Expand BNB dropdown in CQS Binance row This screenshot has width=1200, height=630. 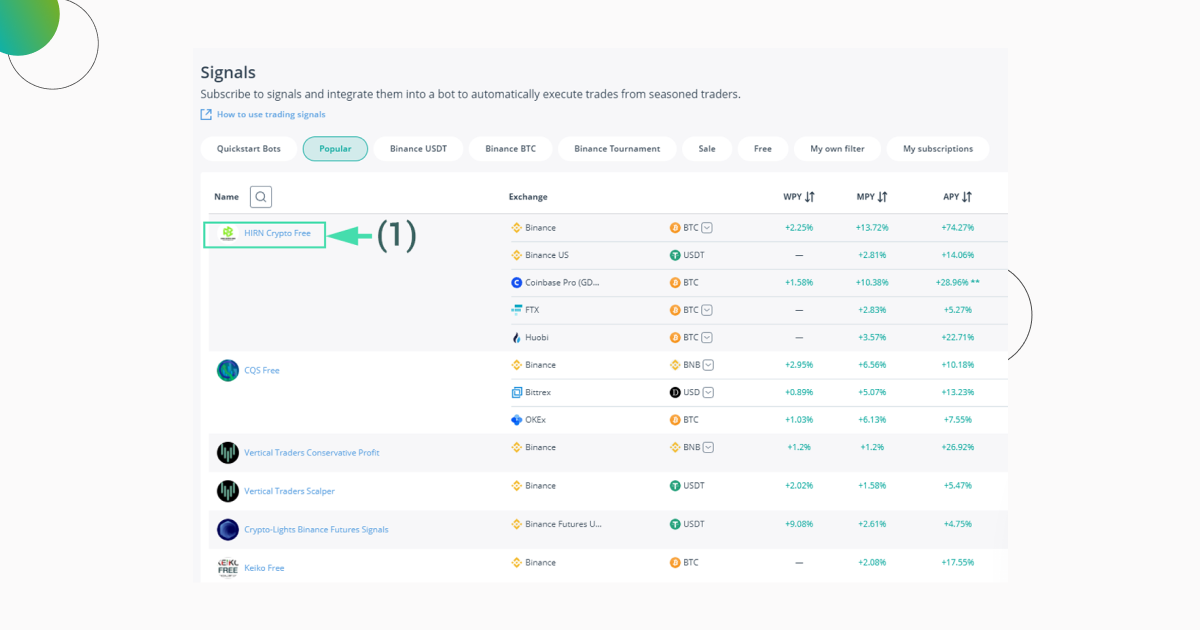[x=708, y=365]
